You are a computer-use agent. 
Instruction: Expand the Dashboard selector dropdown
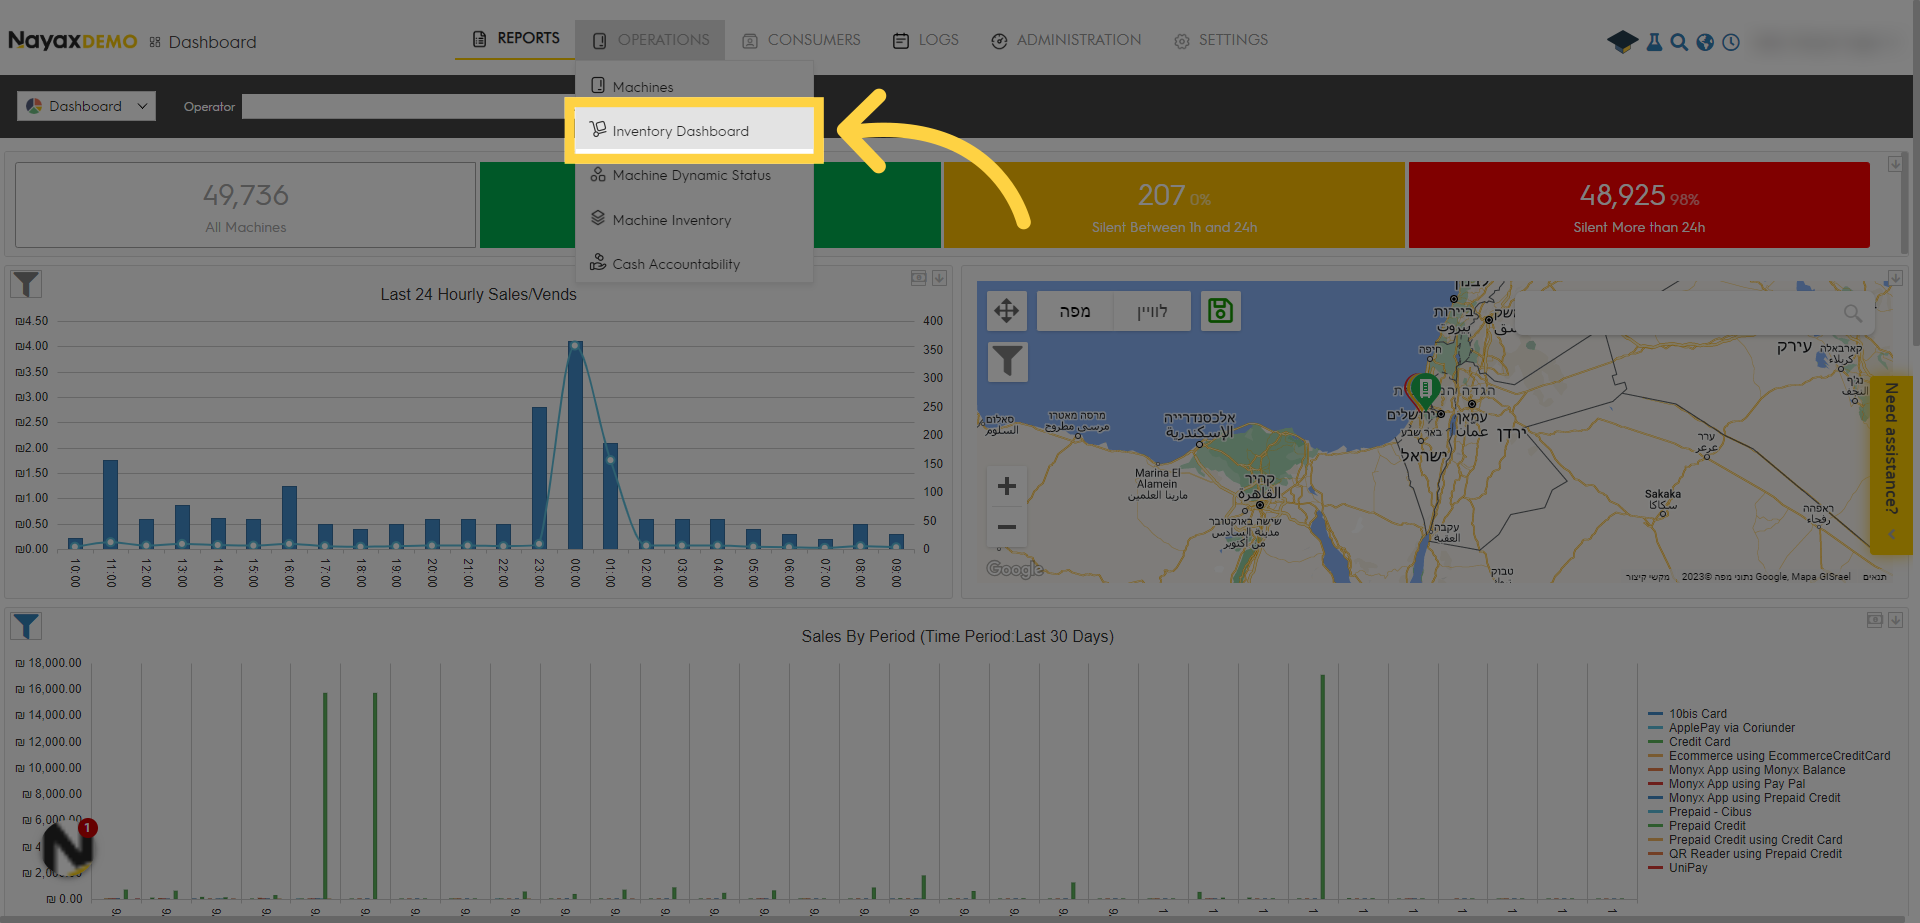pos(86,106)
